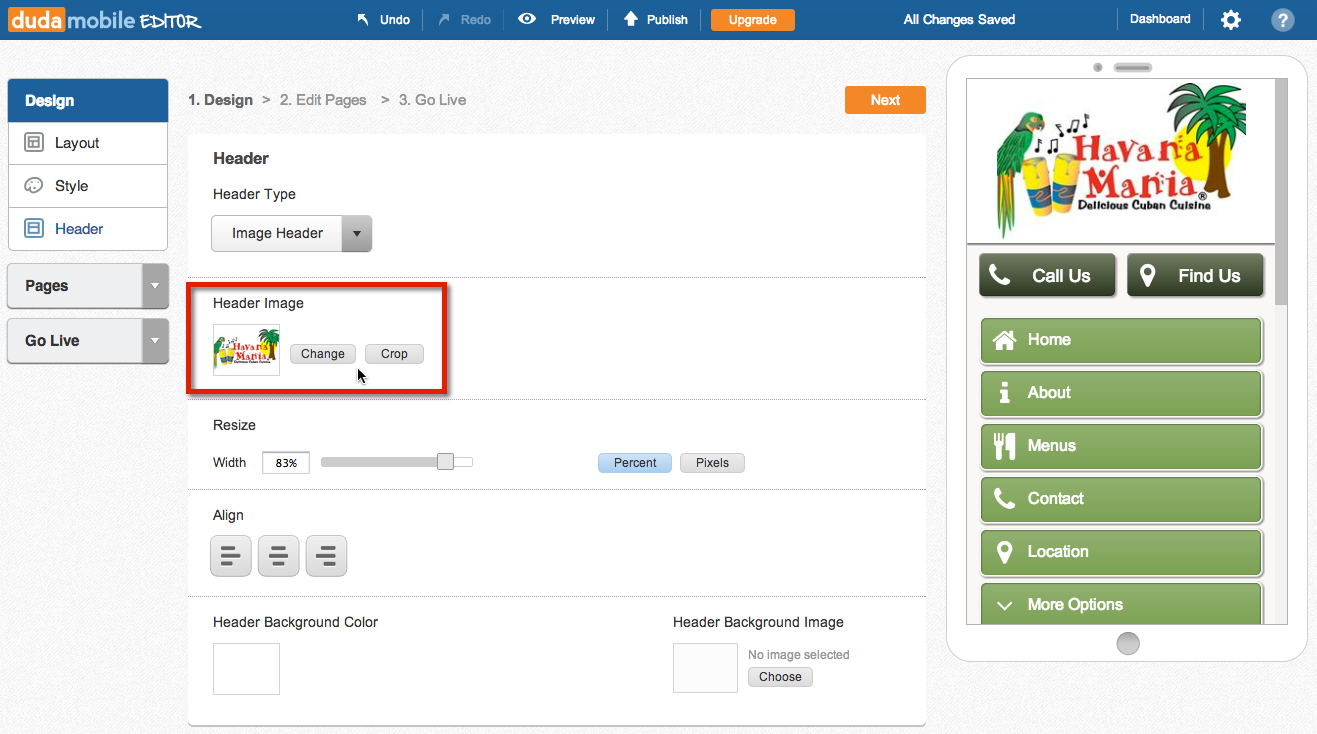Click the phone preview home button
The height and width of the screenshot is (734, 1317).
click(x=1128, y=643)
